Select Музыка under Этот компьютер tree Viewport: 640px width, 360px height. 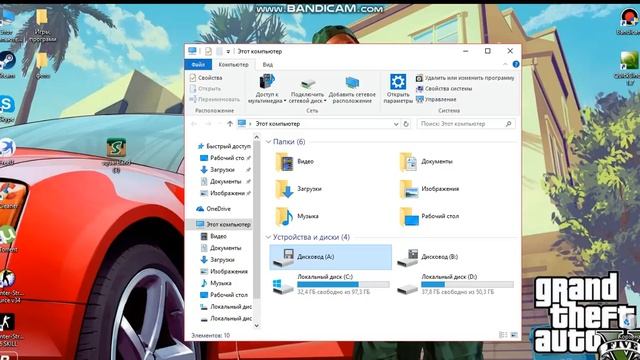point(216,283)
